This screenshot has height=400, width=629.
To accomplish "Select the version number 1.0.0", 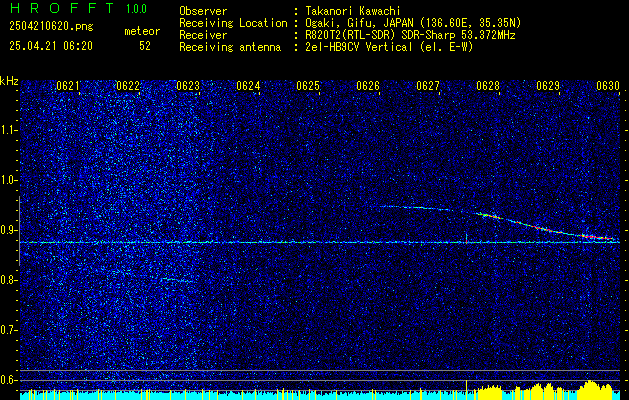I will click(136, 8).
